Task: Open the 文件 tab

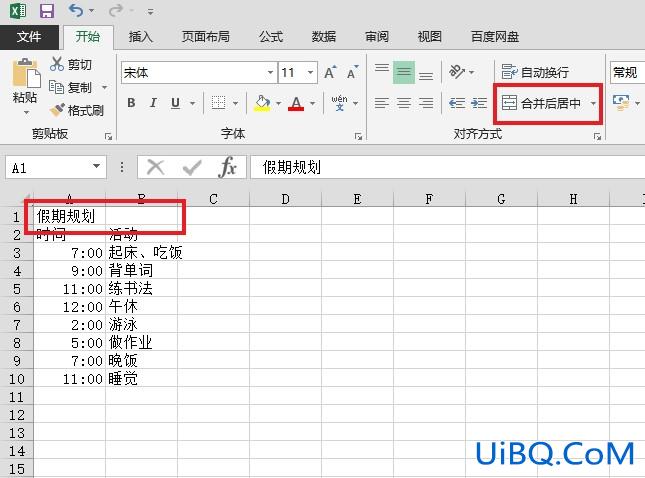Action: pyautogui.click(x=29, y=37)
